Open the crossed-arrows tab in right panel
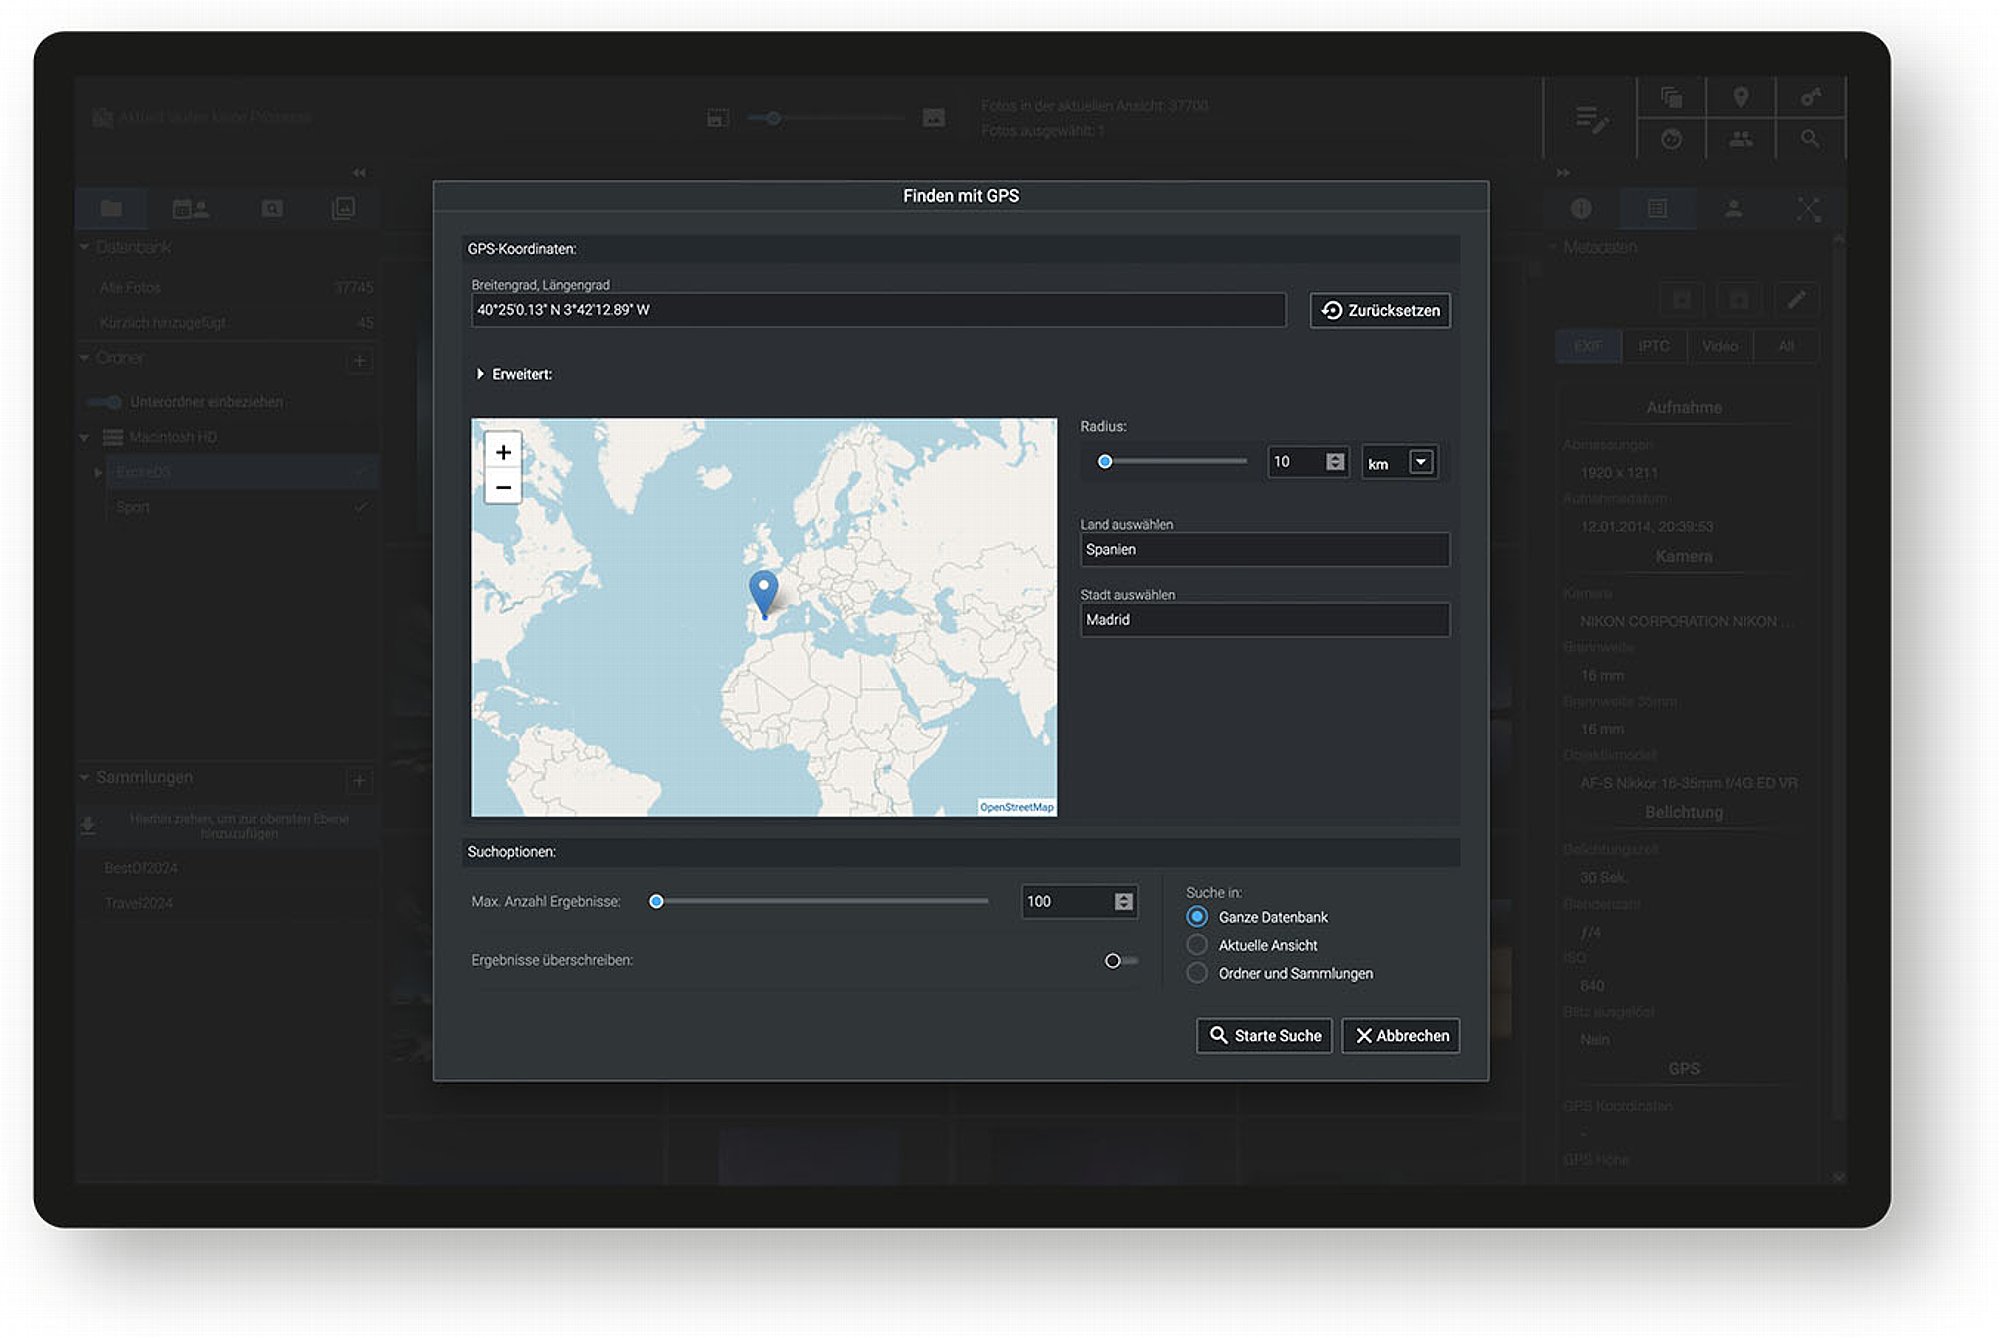This screenshot has height=1338, width=2000. click(x=1808, y=208)
